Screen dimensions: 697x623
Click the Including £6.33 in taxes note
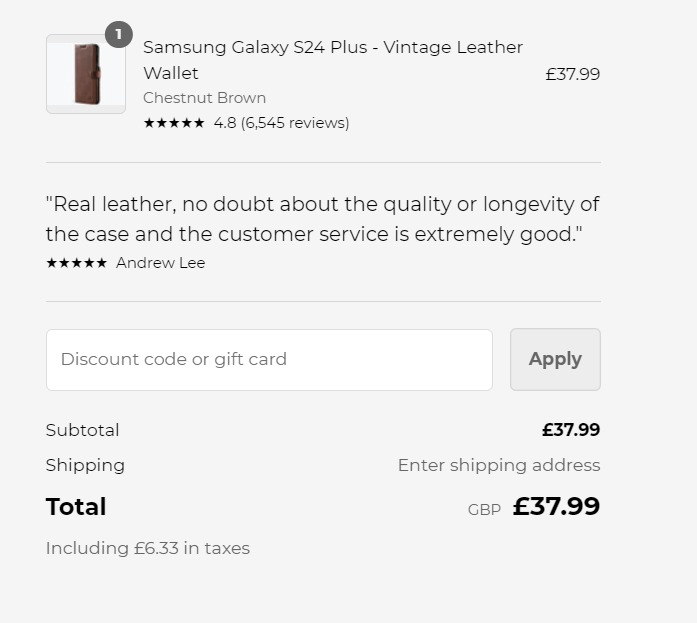[148, 548]
